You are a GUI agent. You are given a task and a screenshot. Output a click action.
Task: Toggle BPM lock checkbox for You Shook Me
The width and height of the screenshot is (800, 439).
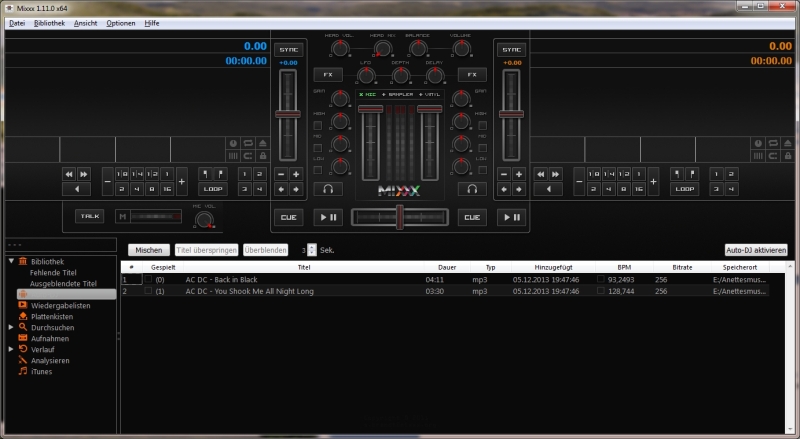point(601,292)
